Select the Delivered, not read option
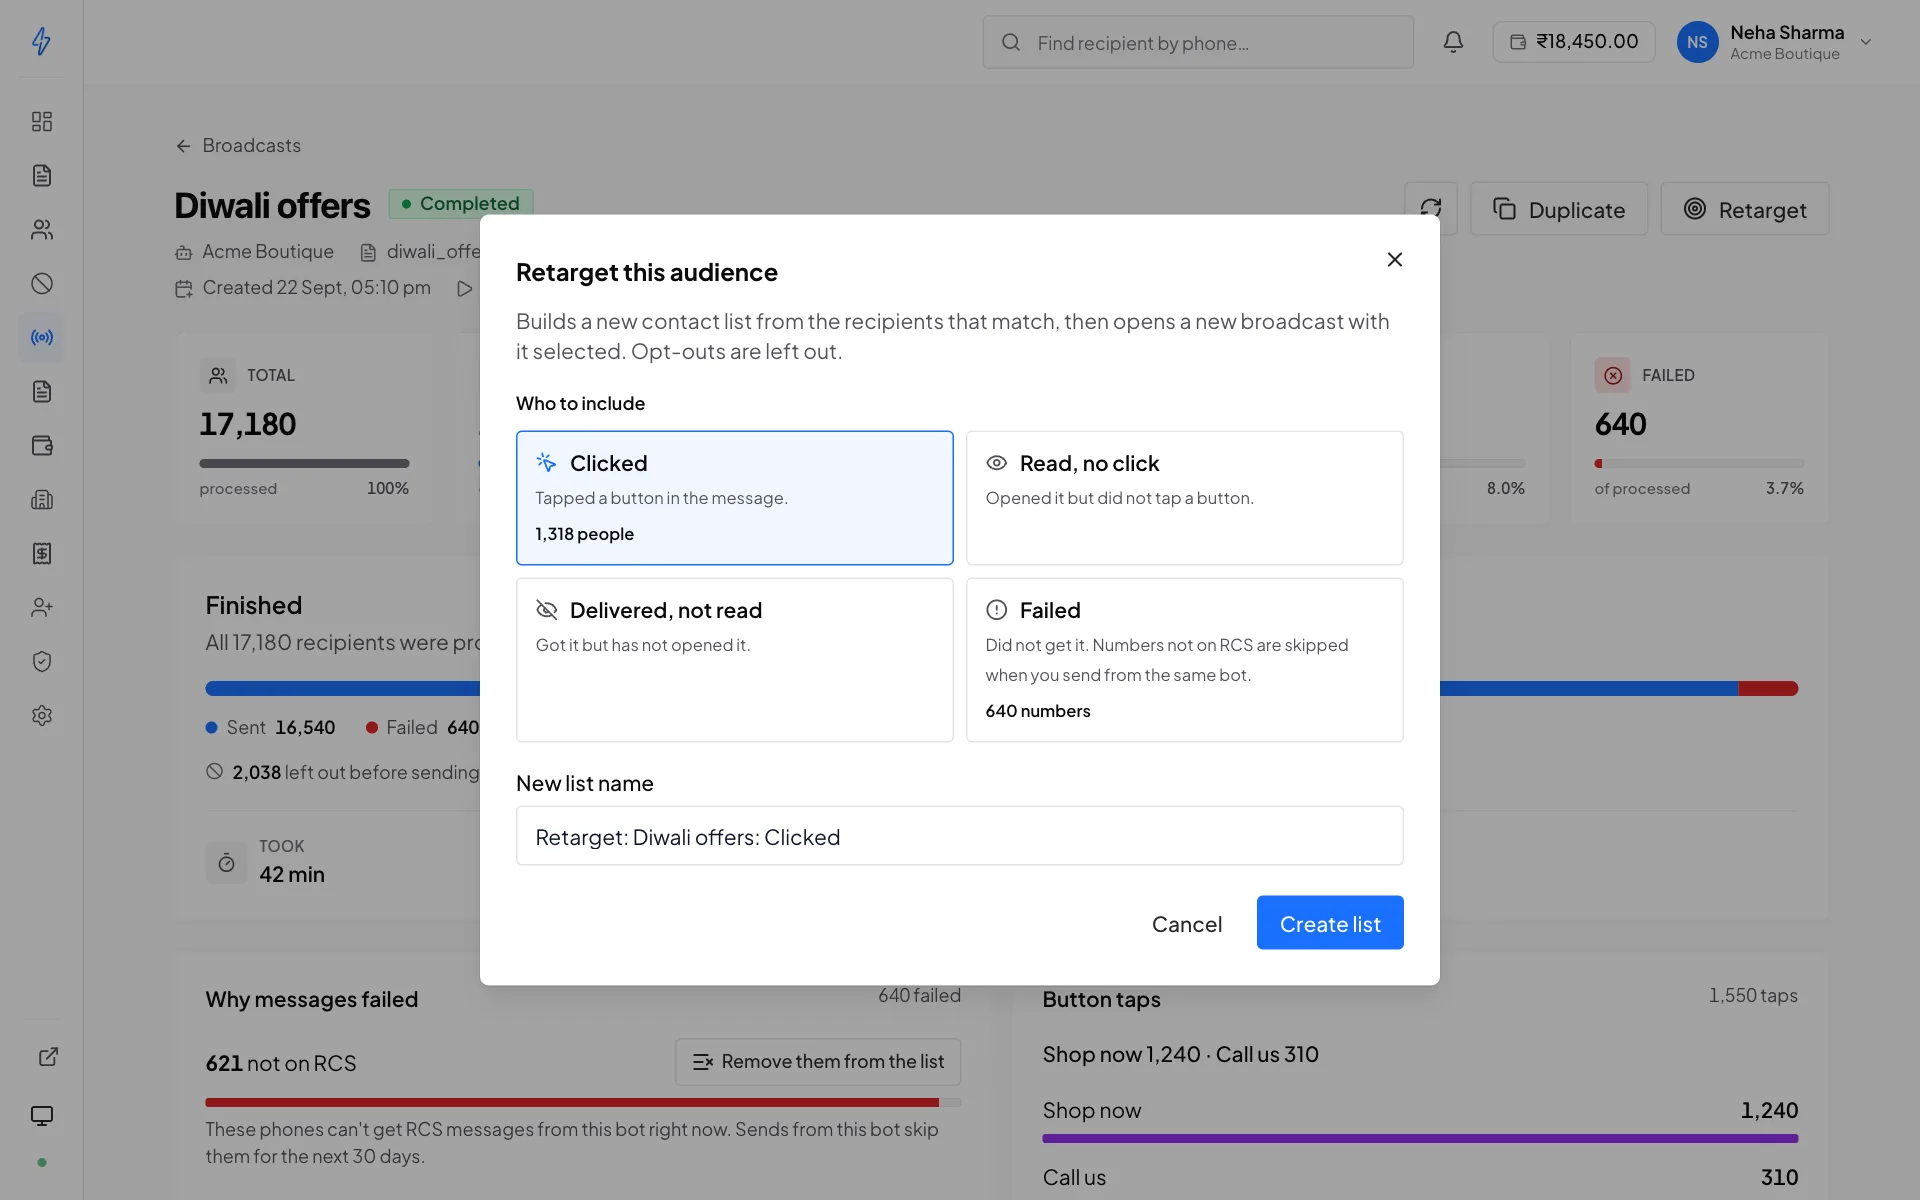Screen dimensions: 1920x1200 coord(734,660)
